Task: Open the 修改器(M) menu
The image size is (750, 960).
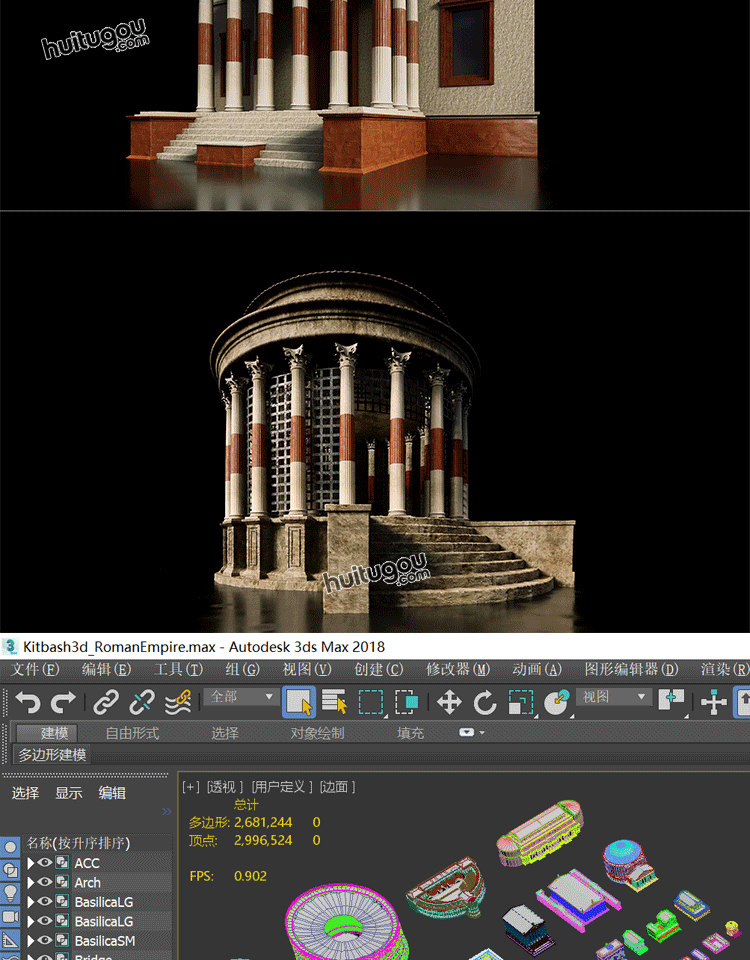Action: [457, 669]
